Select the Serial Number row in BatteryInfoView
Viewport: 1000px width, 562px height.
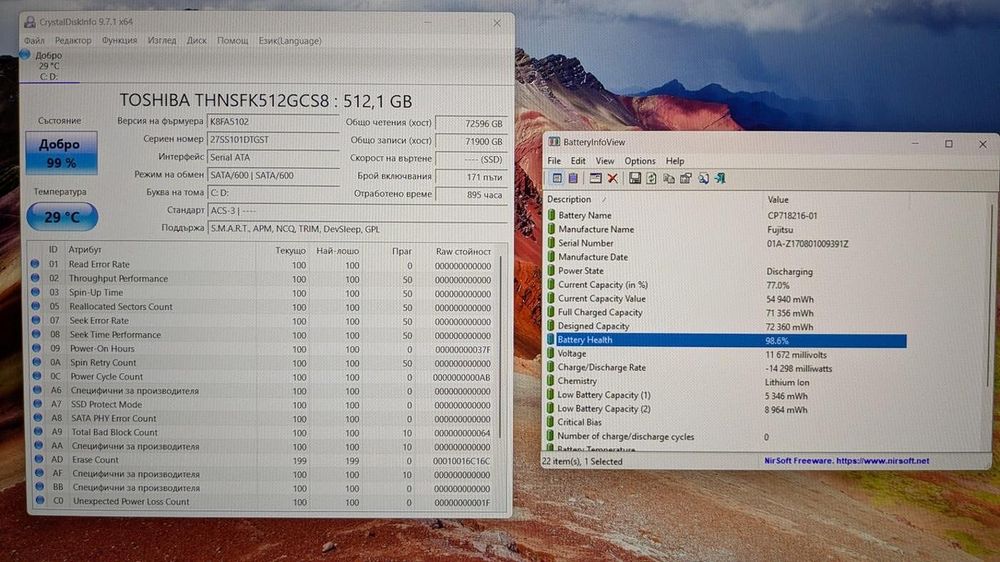point(726,243)
